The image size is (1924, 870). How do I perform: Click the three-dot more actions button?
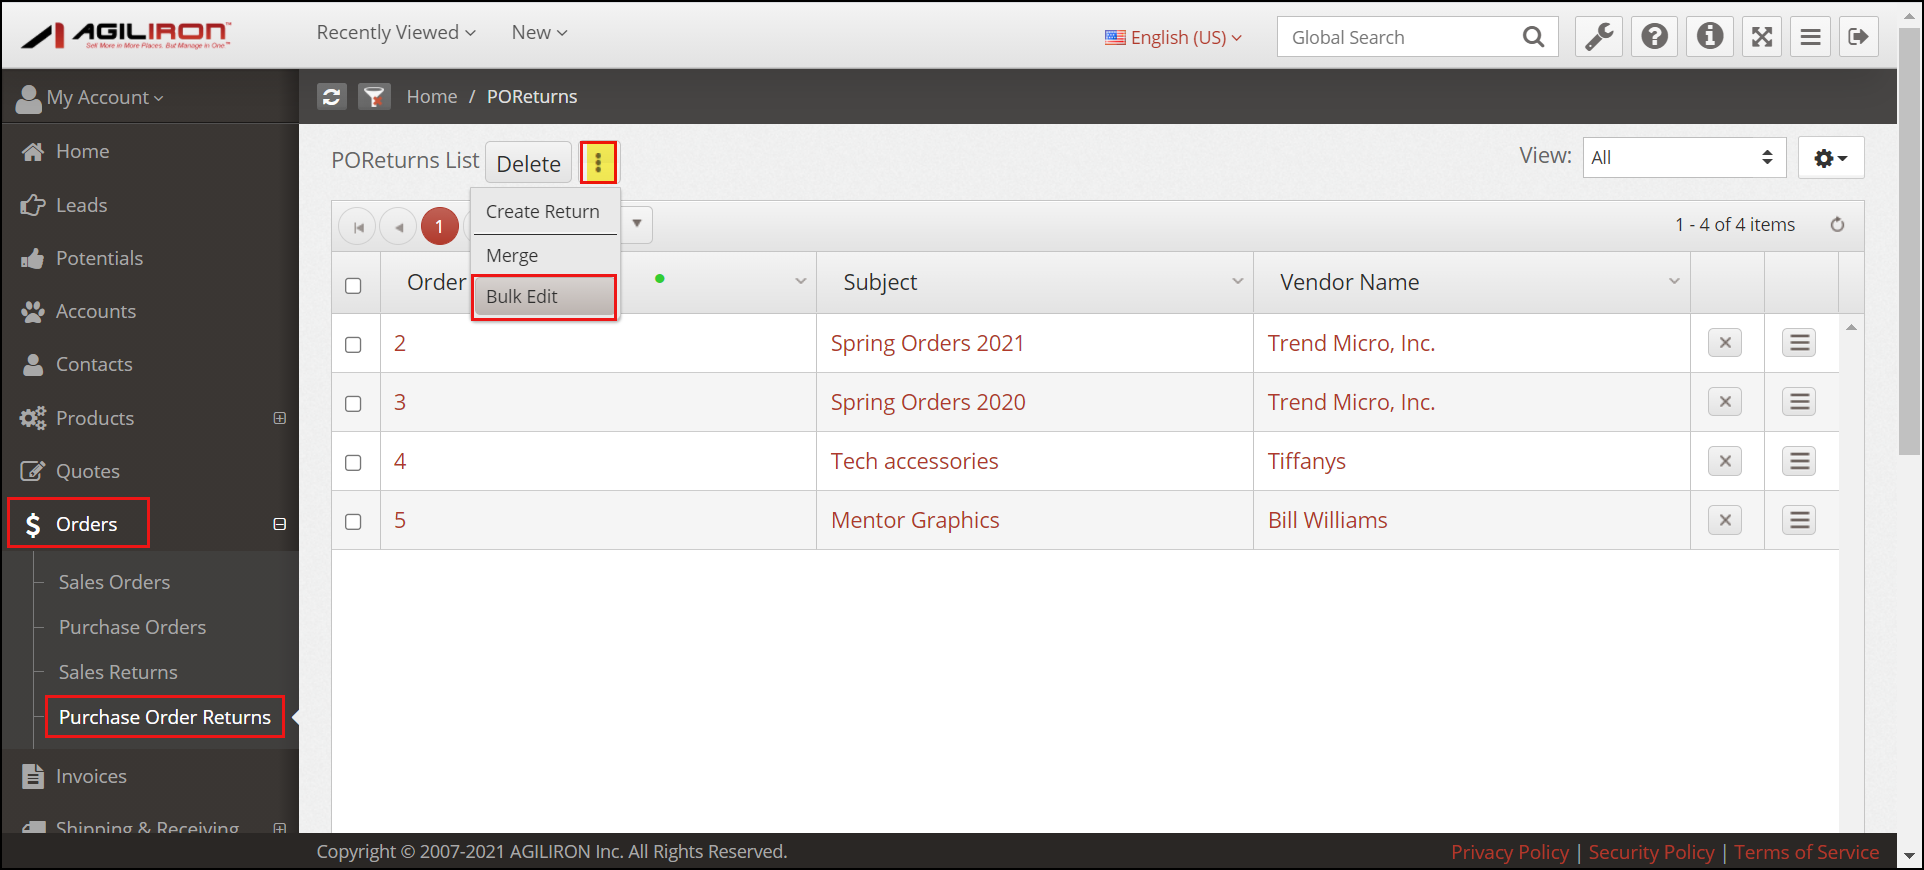[598, 162]
